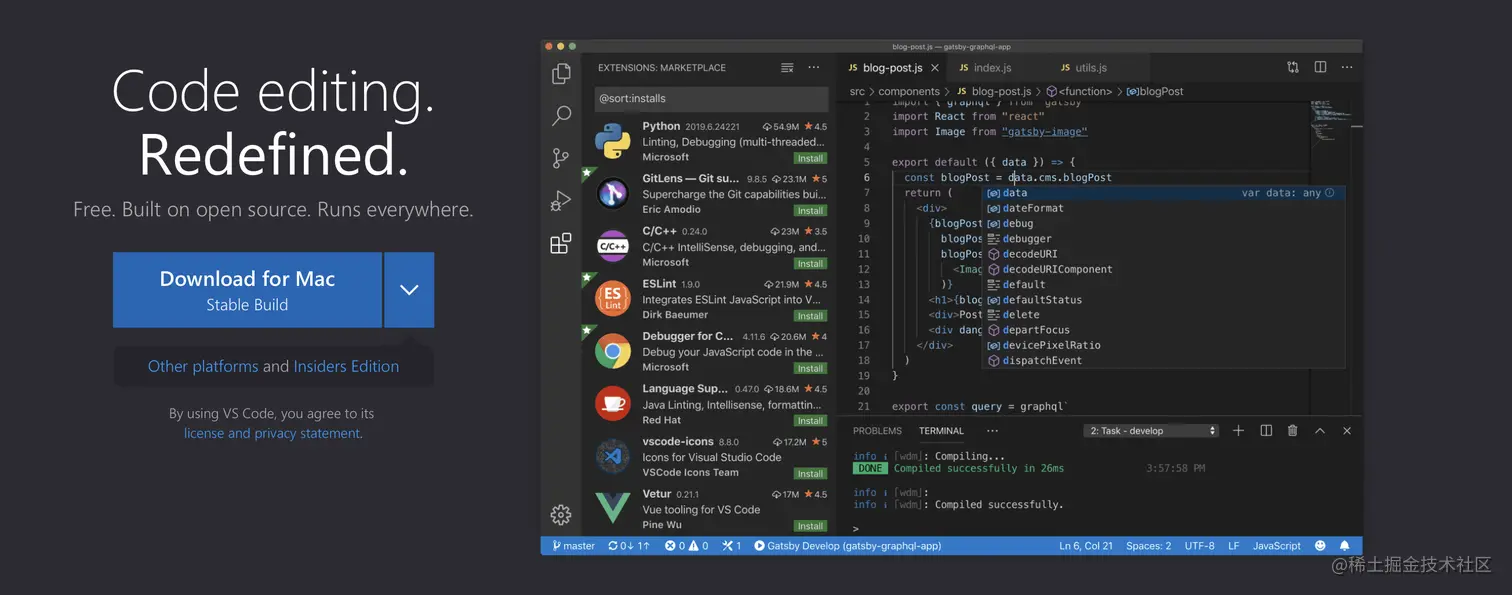The height and width of the screenshot is (595, 1512).
Task: Open the Run and Debug view
Action: coord(561,200)
